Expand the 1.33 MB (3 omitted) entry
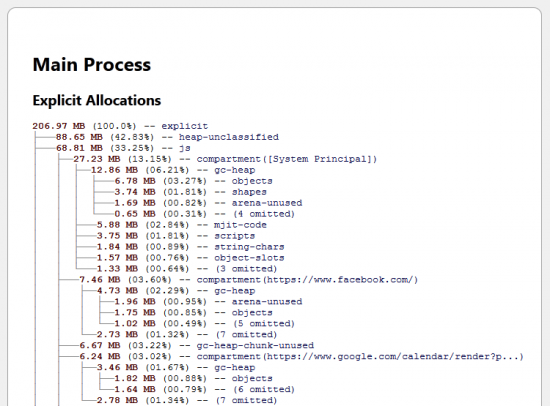This screenshot has height=406, width=550. click(187, 268)
